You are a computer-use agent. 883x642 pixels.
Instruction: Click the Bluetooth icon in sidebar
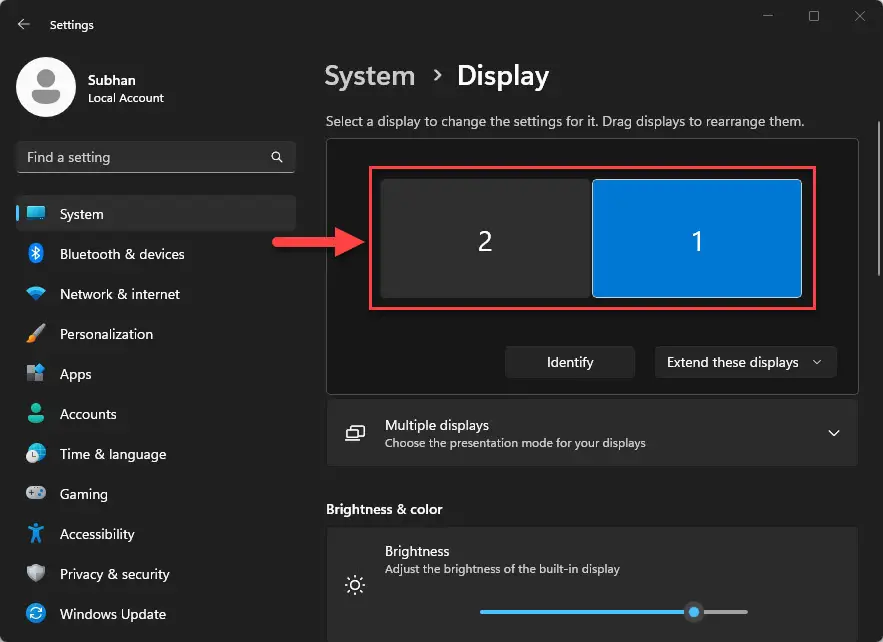[x=36, y=253]
